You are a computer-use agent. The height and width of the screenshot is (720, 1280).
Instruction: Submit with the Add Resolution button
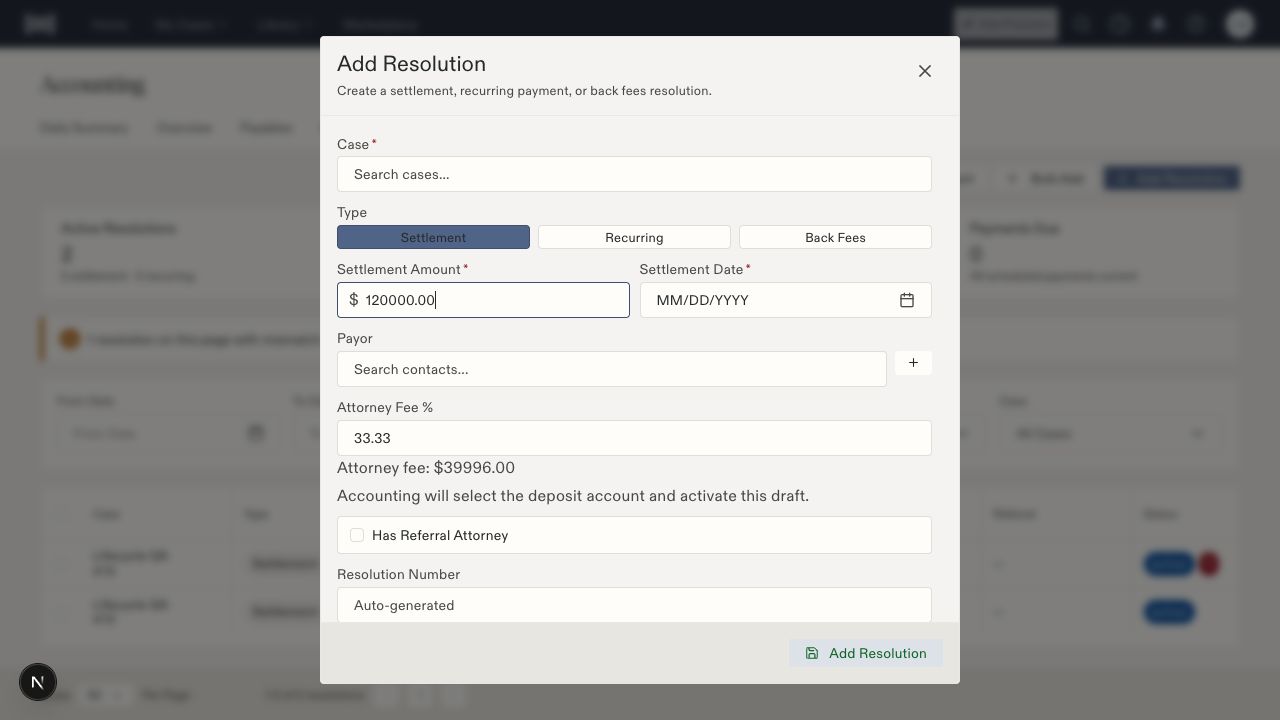866,653
